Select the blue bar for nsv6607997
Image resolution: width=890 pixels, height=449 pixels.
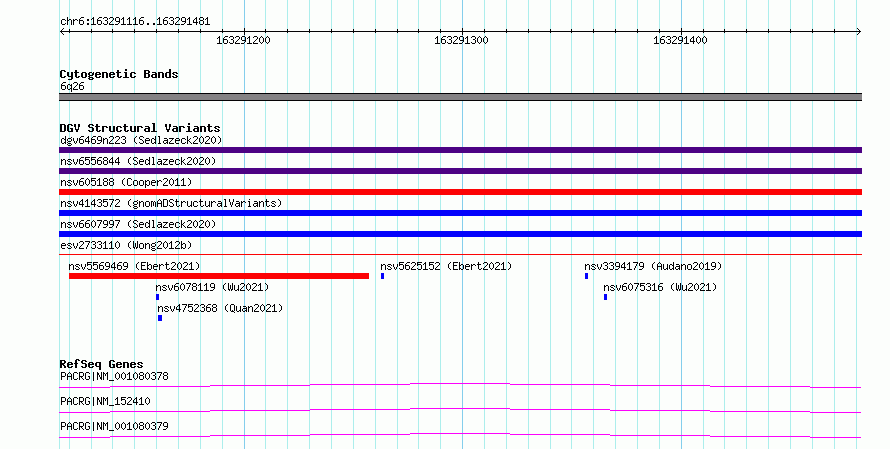click(x=460, y=234)
